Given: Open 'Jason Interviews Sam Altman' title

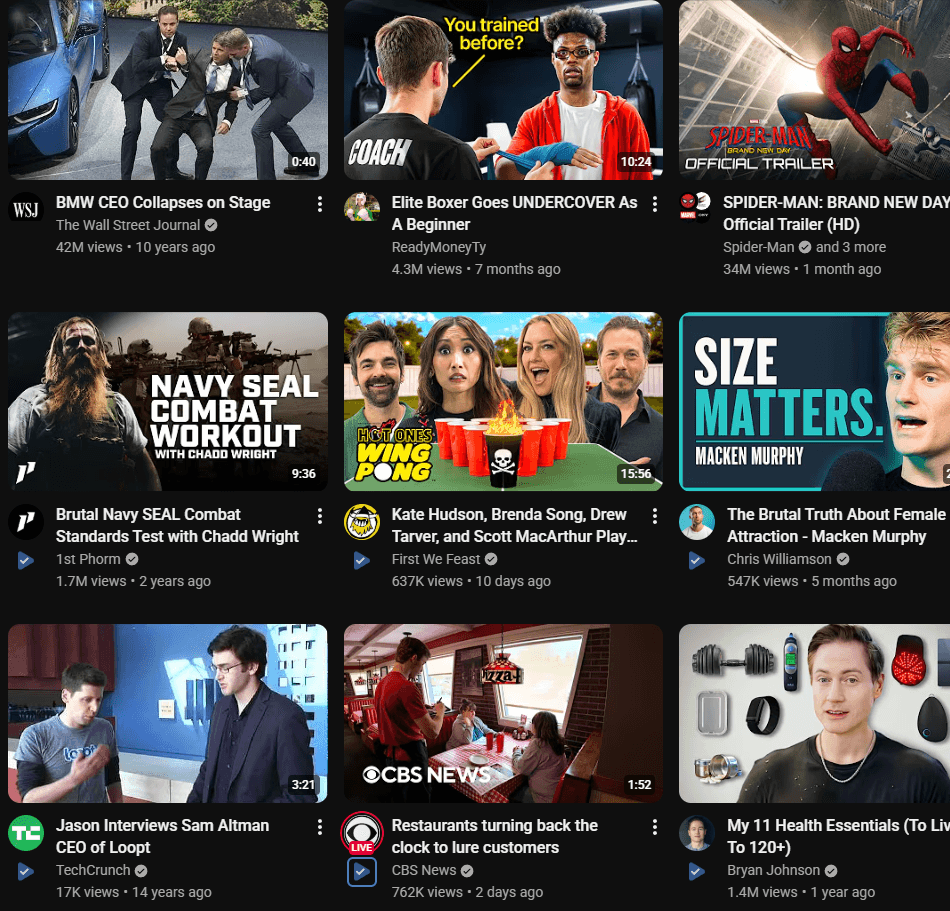Looking at the screenshot, I should [x=162, y=836].
